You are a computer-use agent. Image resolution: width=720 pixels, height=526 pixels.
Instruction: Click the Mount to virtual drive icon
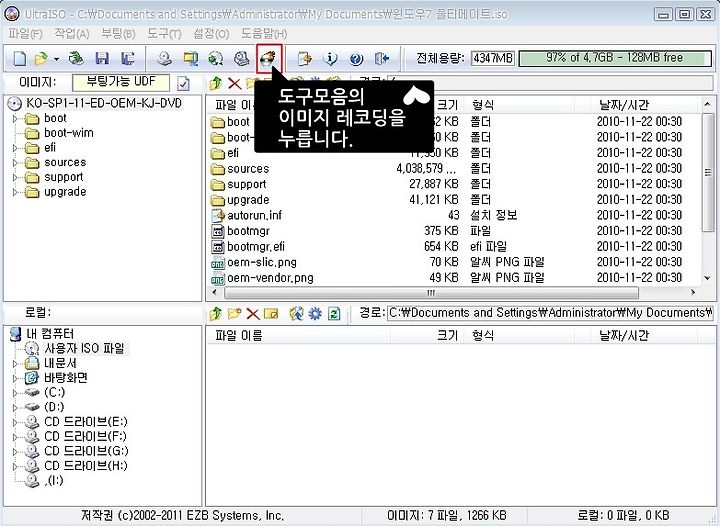click(x=241, y=58)
